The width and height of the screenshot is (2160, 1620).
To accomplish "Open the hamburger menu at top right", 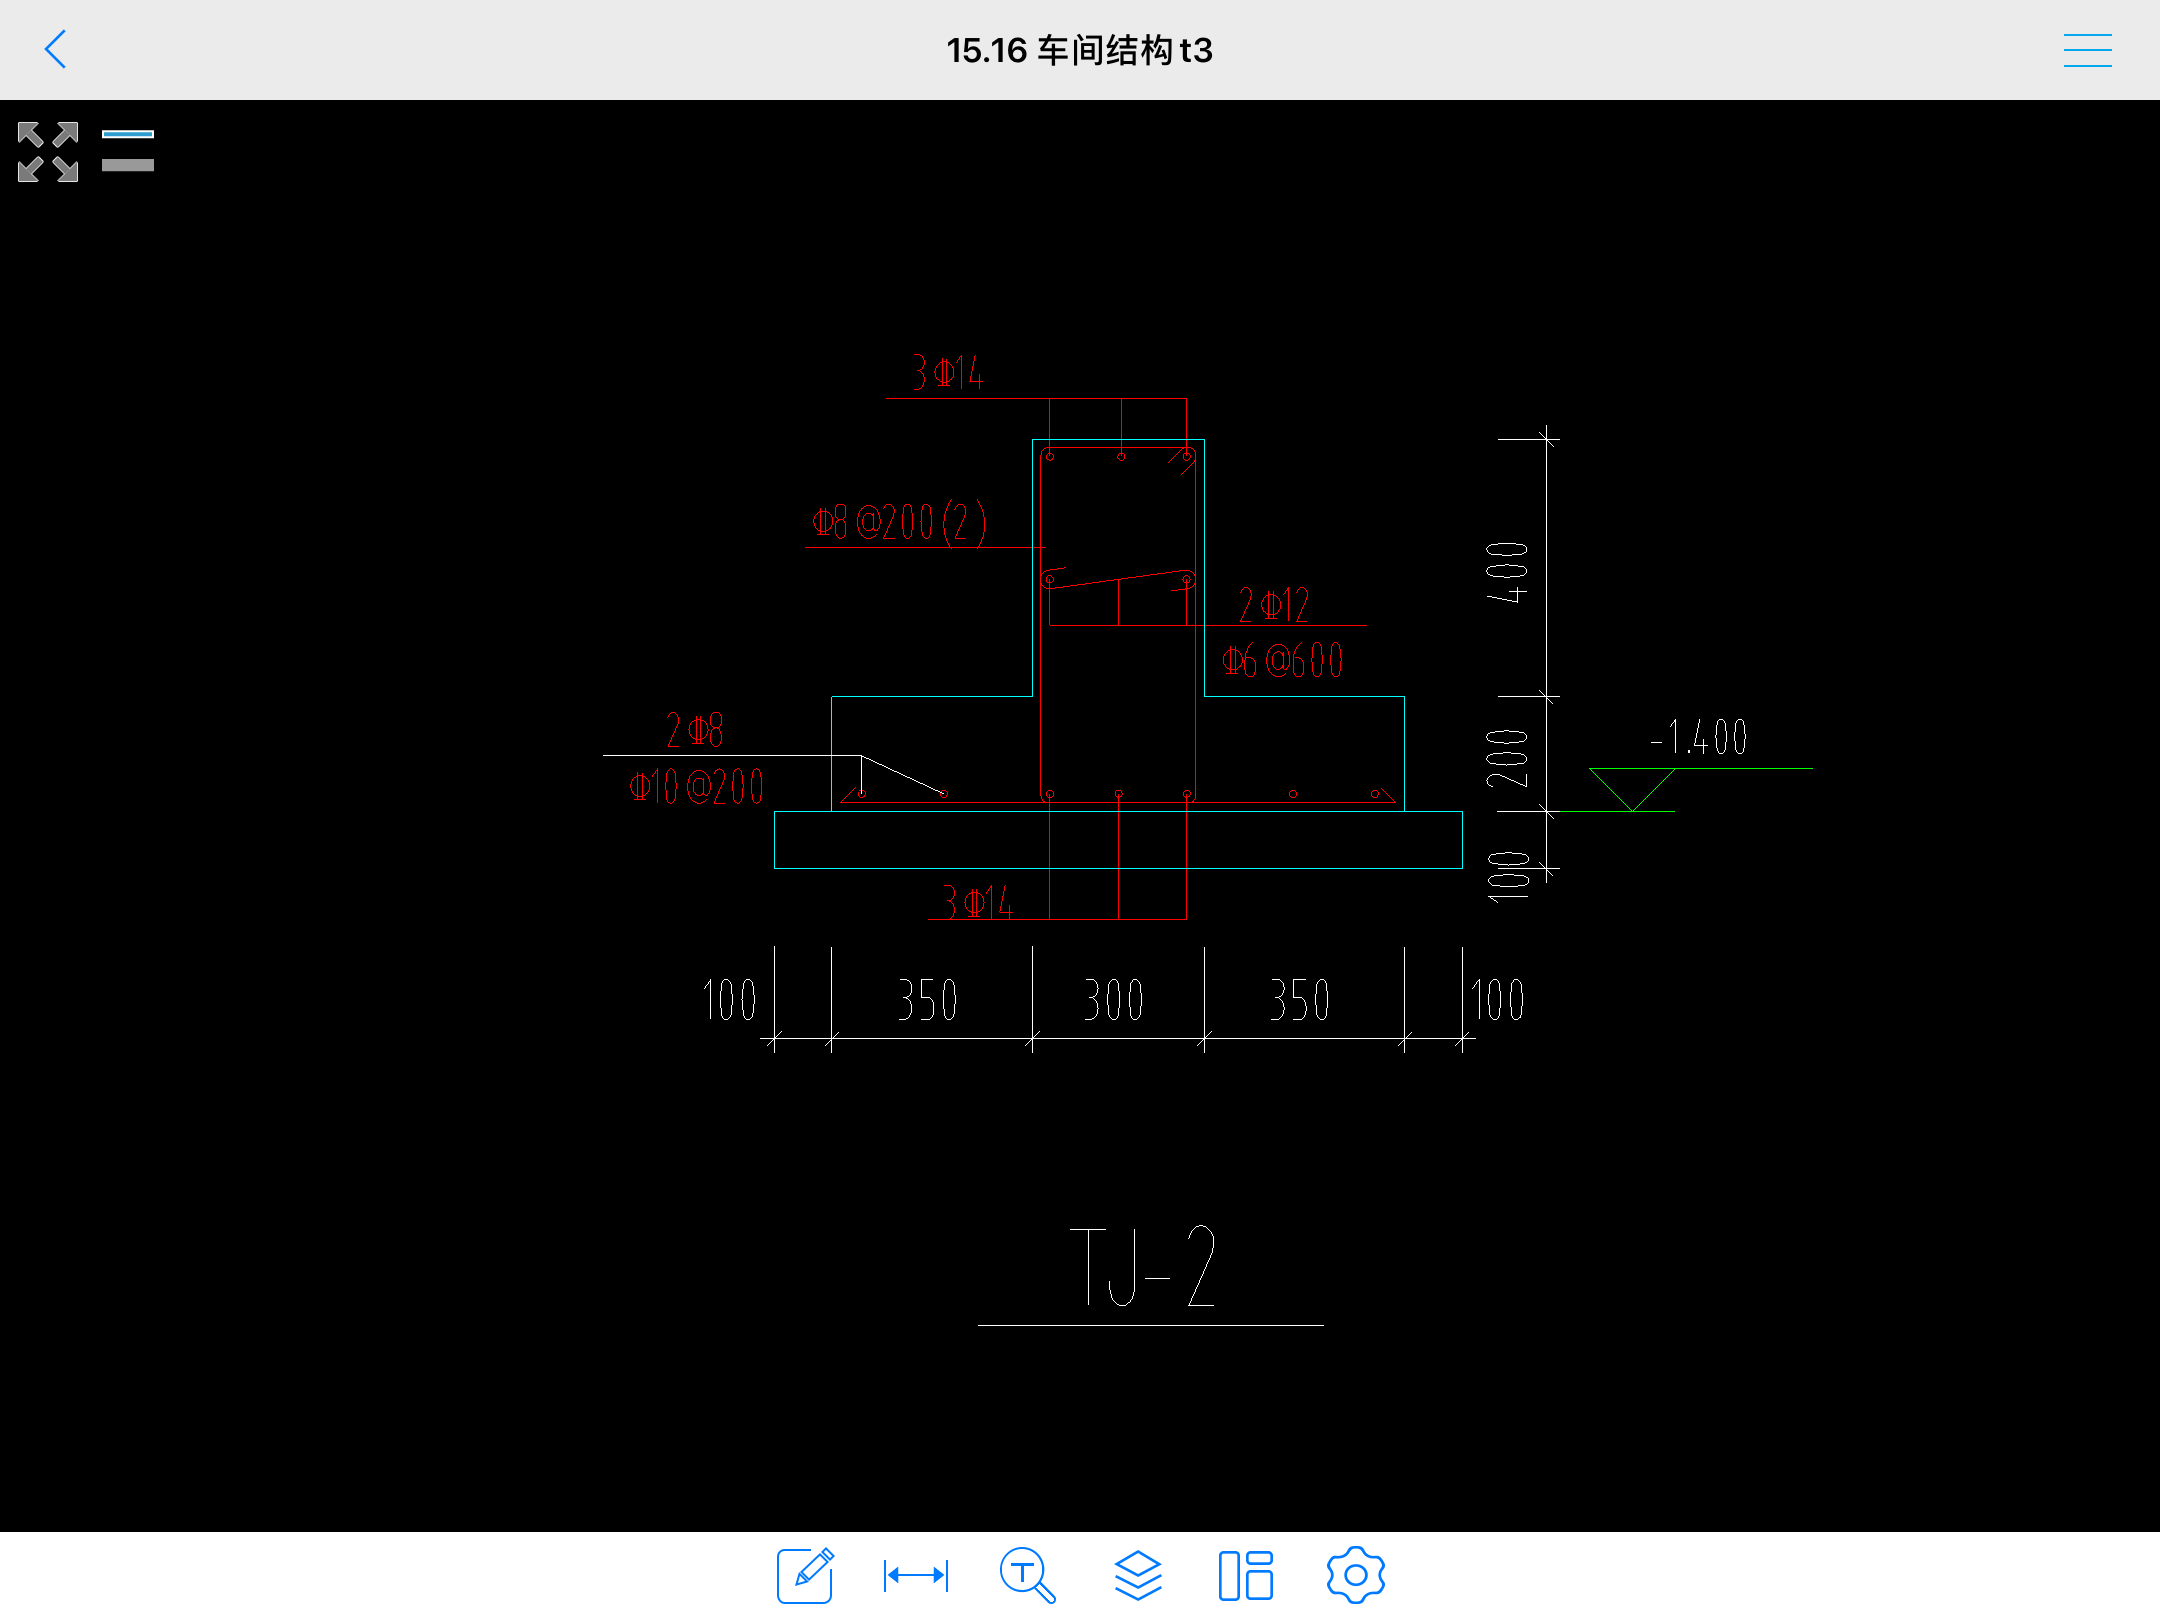I will click(x=2087, y=50).
